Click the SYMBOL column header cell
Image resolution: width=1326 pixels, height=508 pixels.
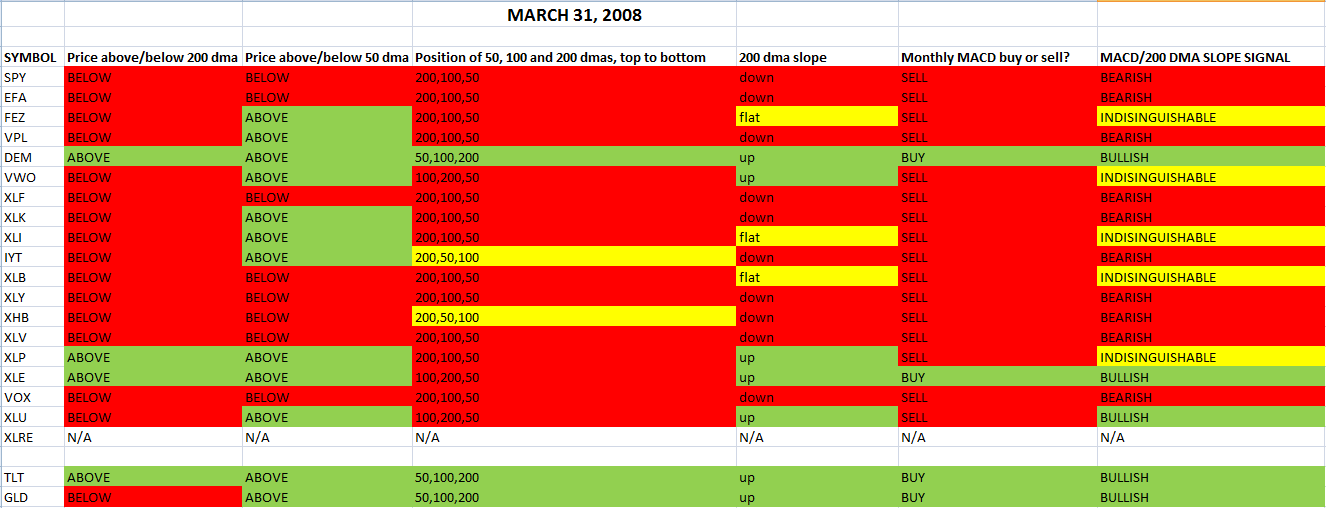(31, 58)
